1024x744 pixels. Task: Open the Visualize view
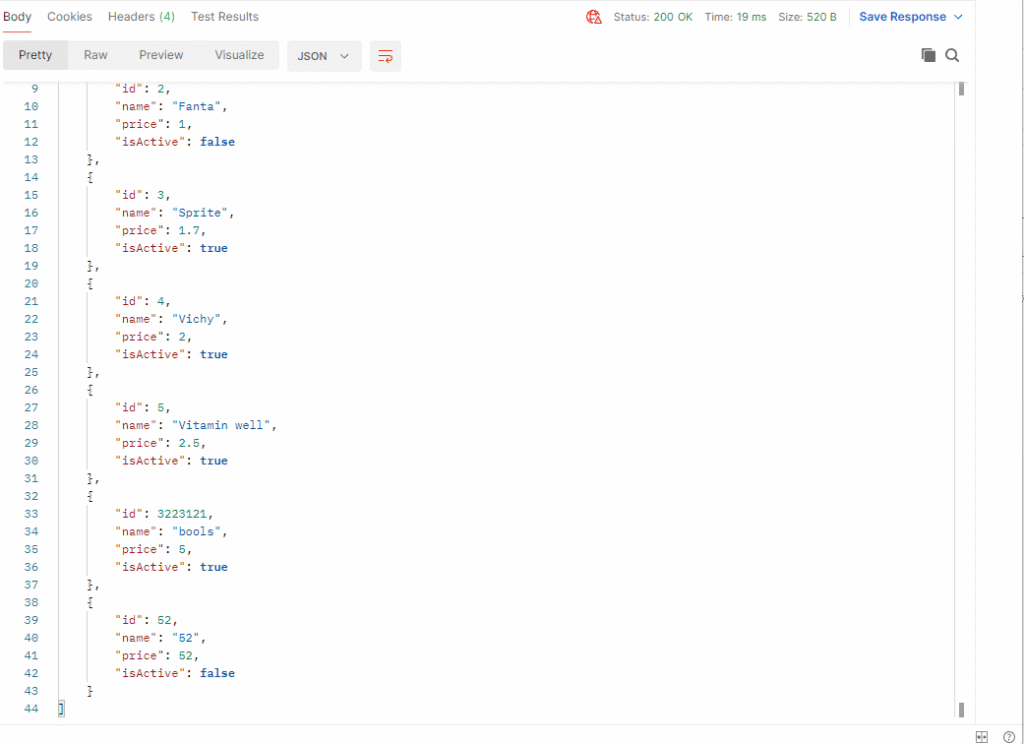pos(239,56)
